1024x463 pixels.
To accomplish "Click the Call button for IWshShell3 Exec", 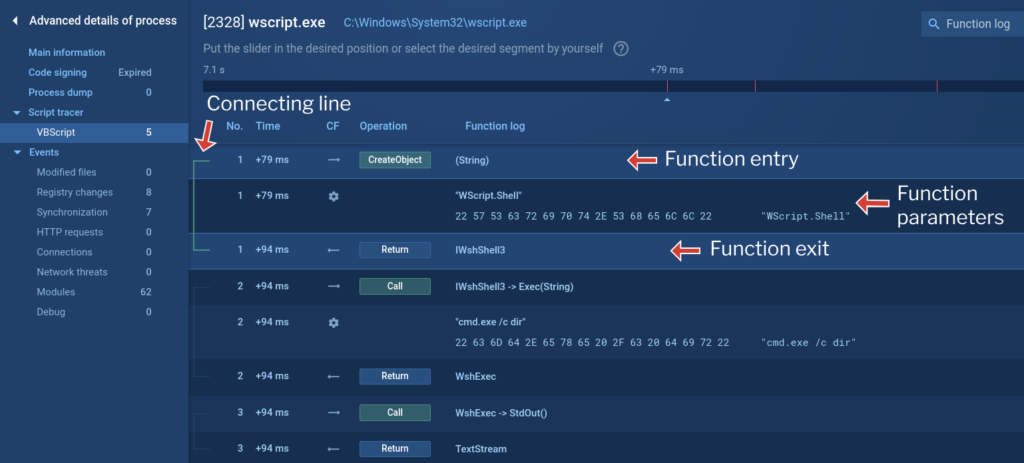I will tap(394, 286).
